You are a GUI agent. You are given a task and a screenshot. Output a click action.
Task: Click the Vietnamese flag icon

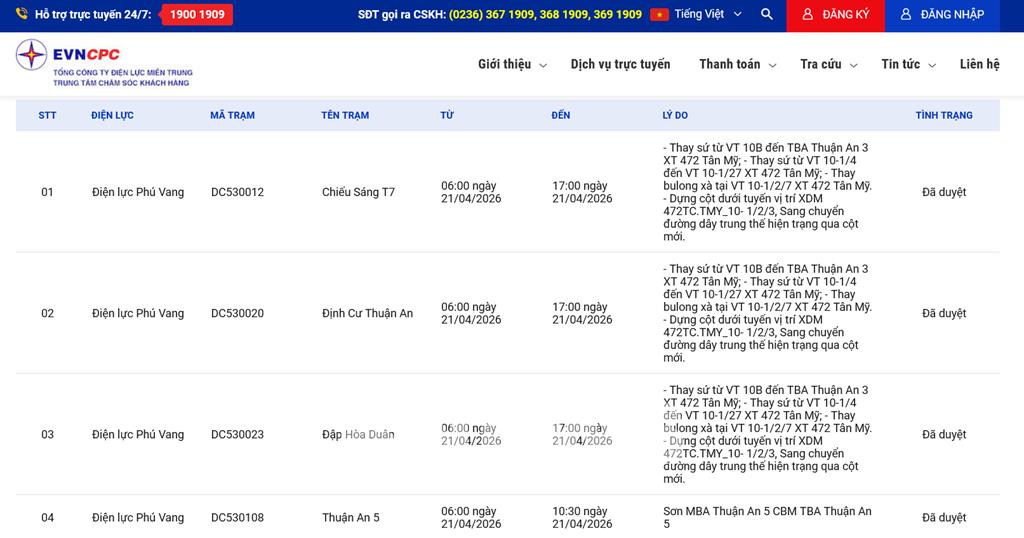tap(659, 15)
